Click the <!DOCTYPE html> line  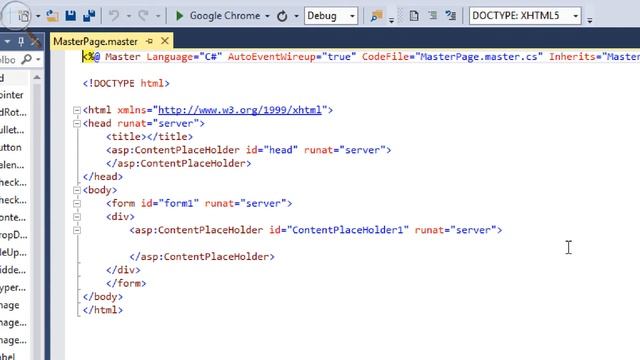[x=126, y=83]
